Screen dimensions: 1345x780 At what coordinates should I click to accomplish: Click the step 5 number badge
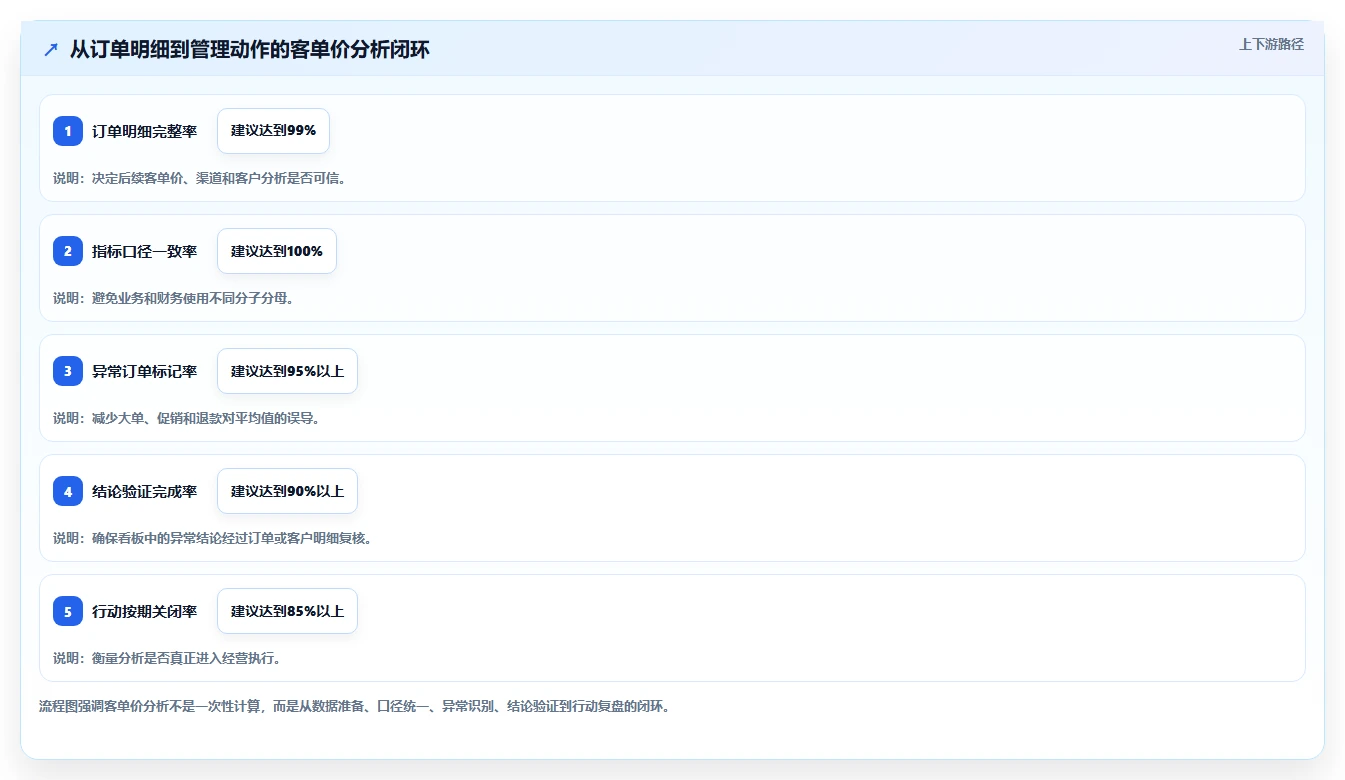[68, 611]
